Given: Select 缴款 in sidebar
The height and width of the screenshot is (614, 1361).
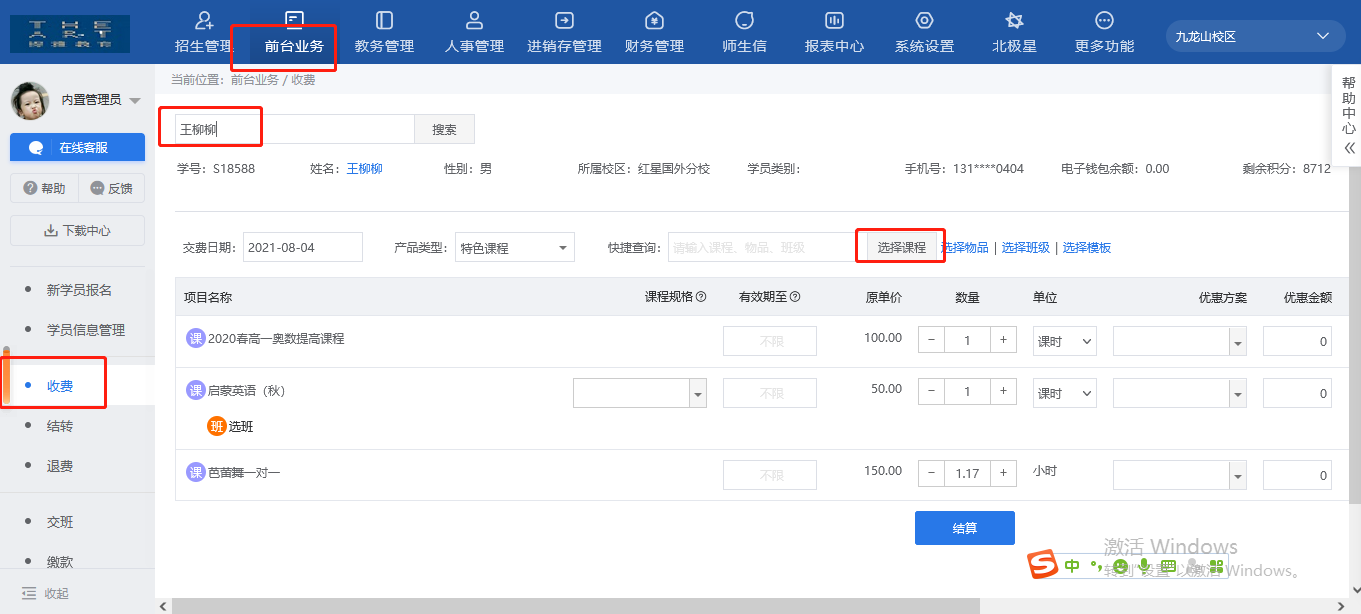Looking at the screenshot, I should pos(60,562).
